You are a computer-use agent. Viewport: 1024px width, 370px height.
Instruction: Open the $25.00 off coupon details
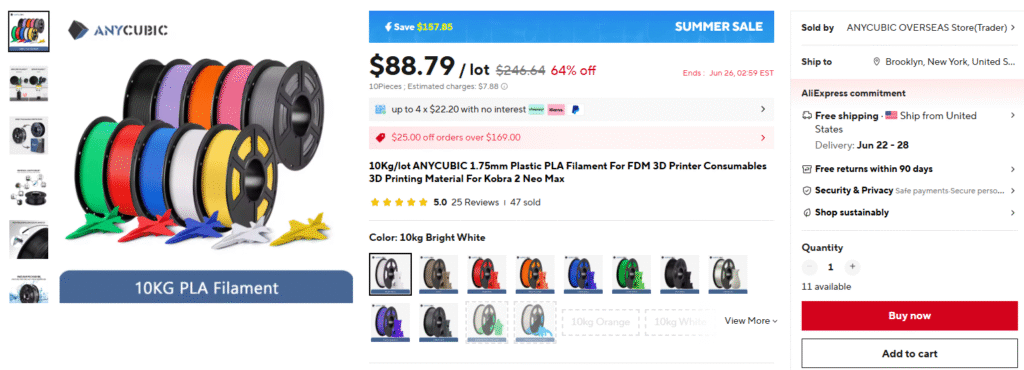pos(571,138)
